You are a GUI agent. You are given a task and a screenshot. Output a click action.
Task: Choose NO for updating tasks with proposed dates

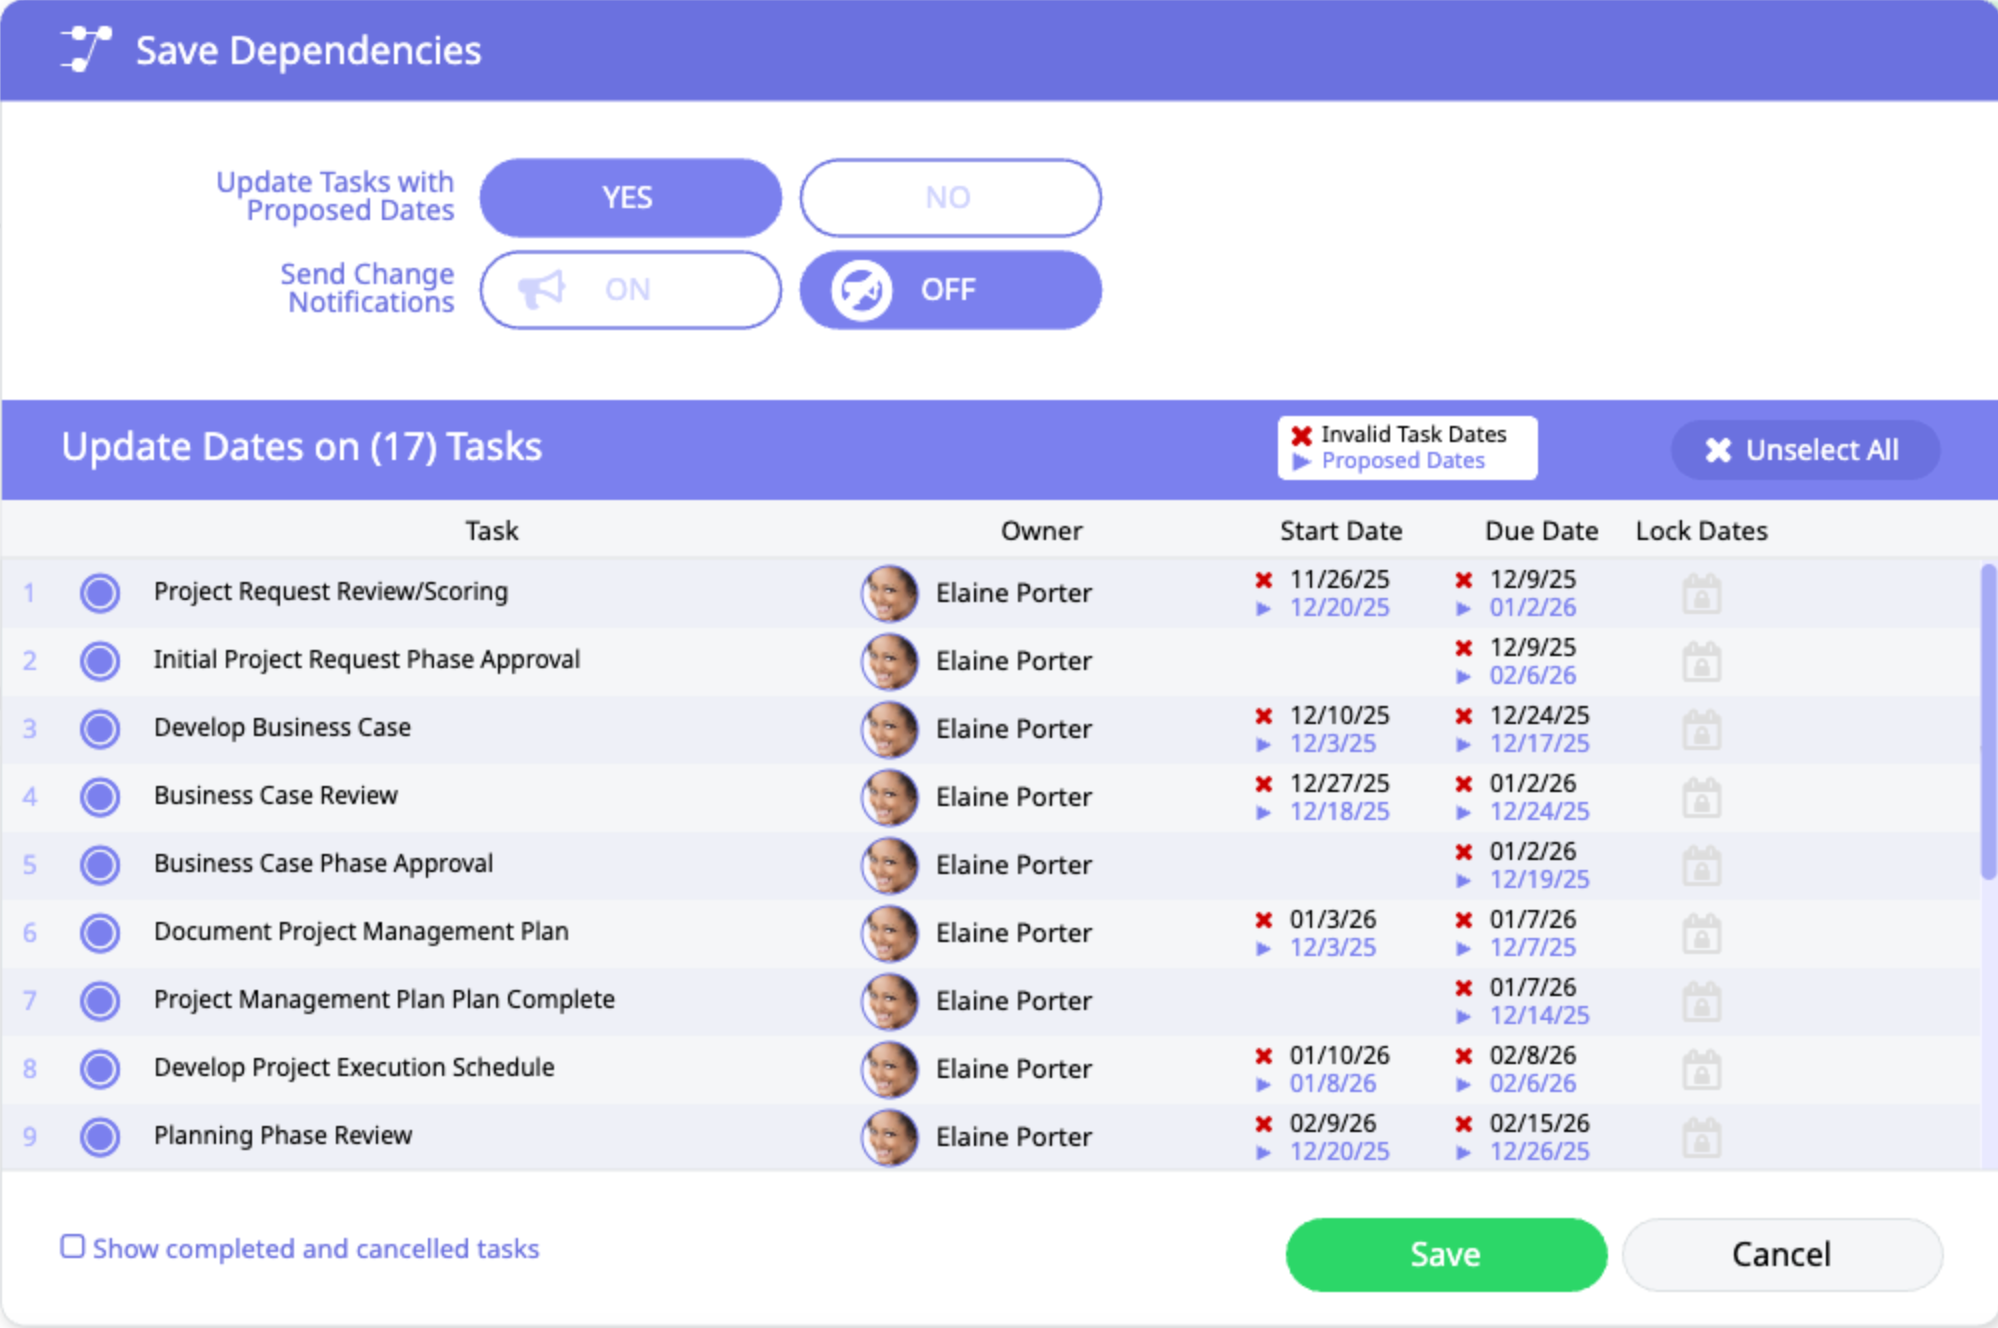click(949, 198)
